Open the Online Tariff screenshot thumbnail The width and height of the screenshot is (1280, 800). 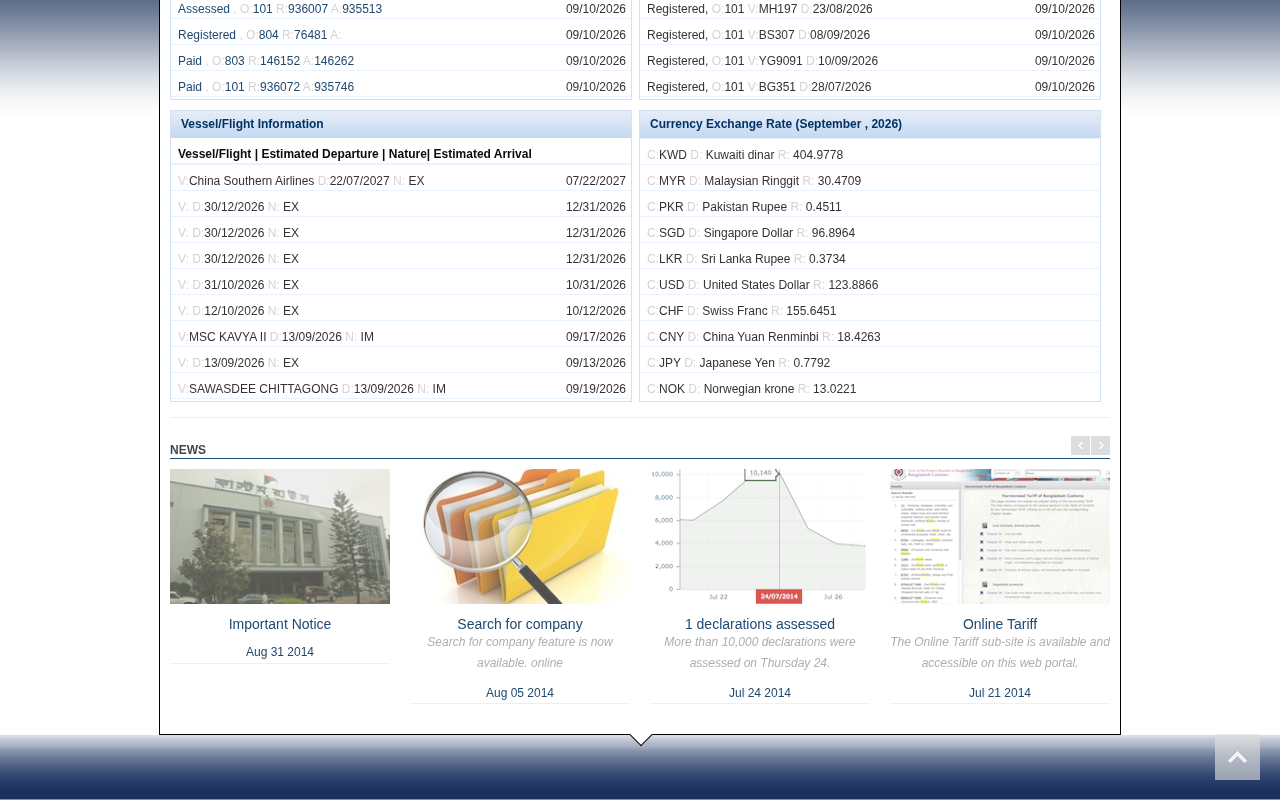coord(1000,536)
